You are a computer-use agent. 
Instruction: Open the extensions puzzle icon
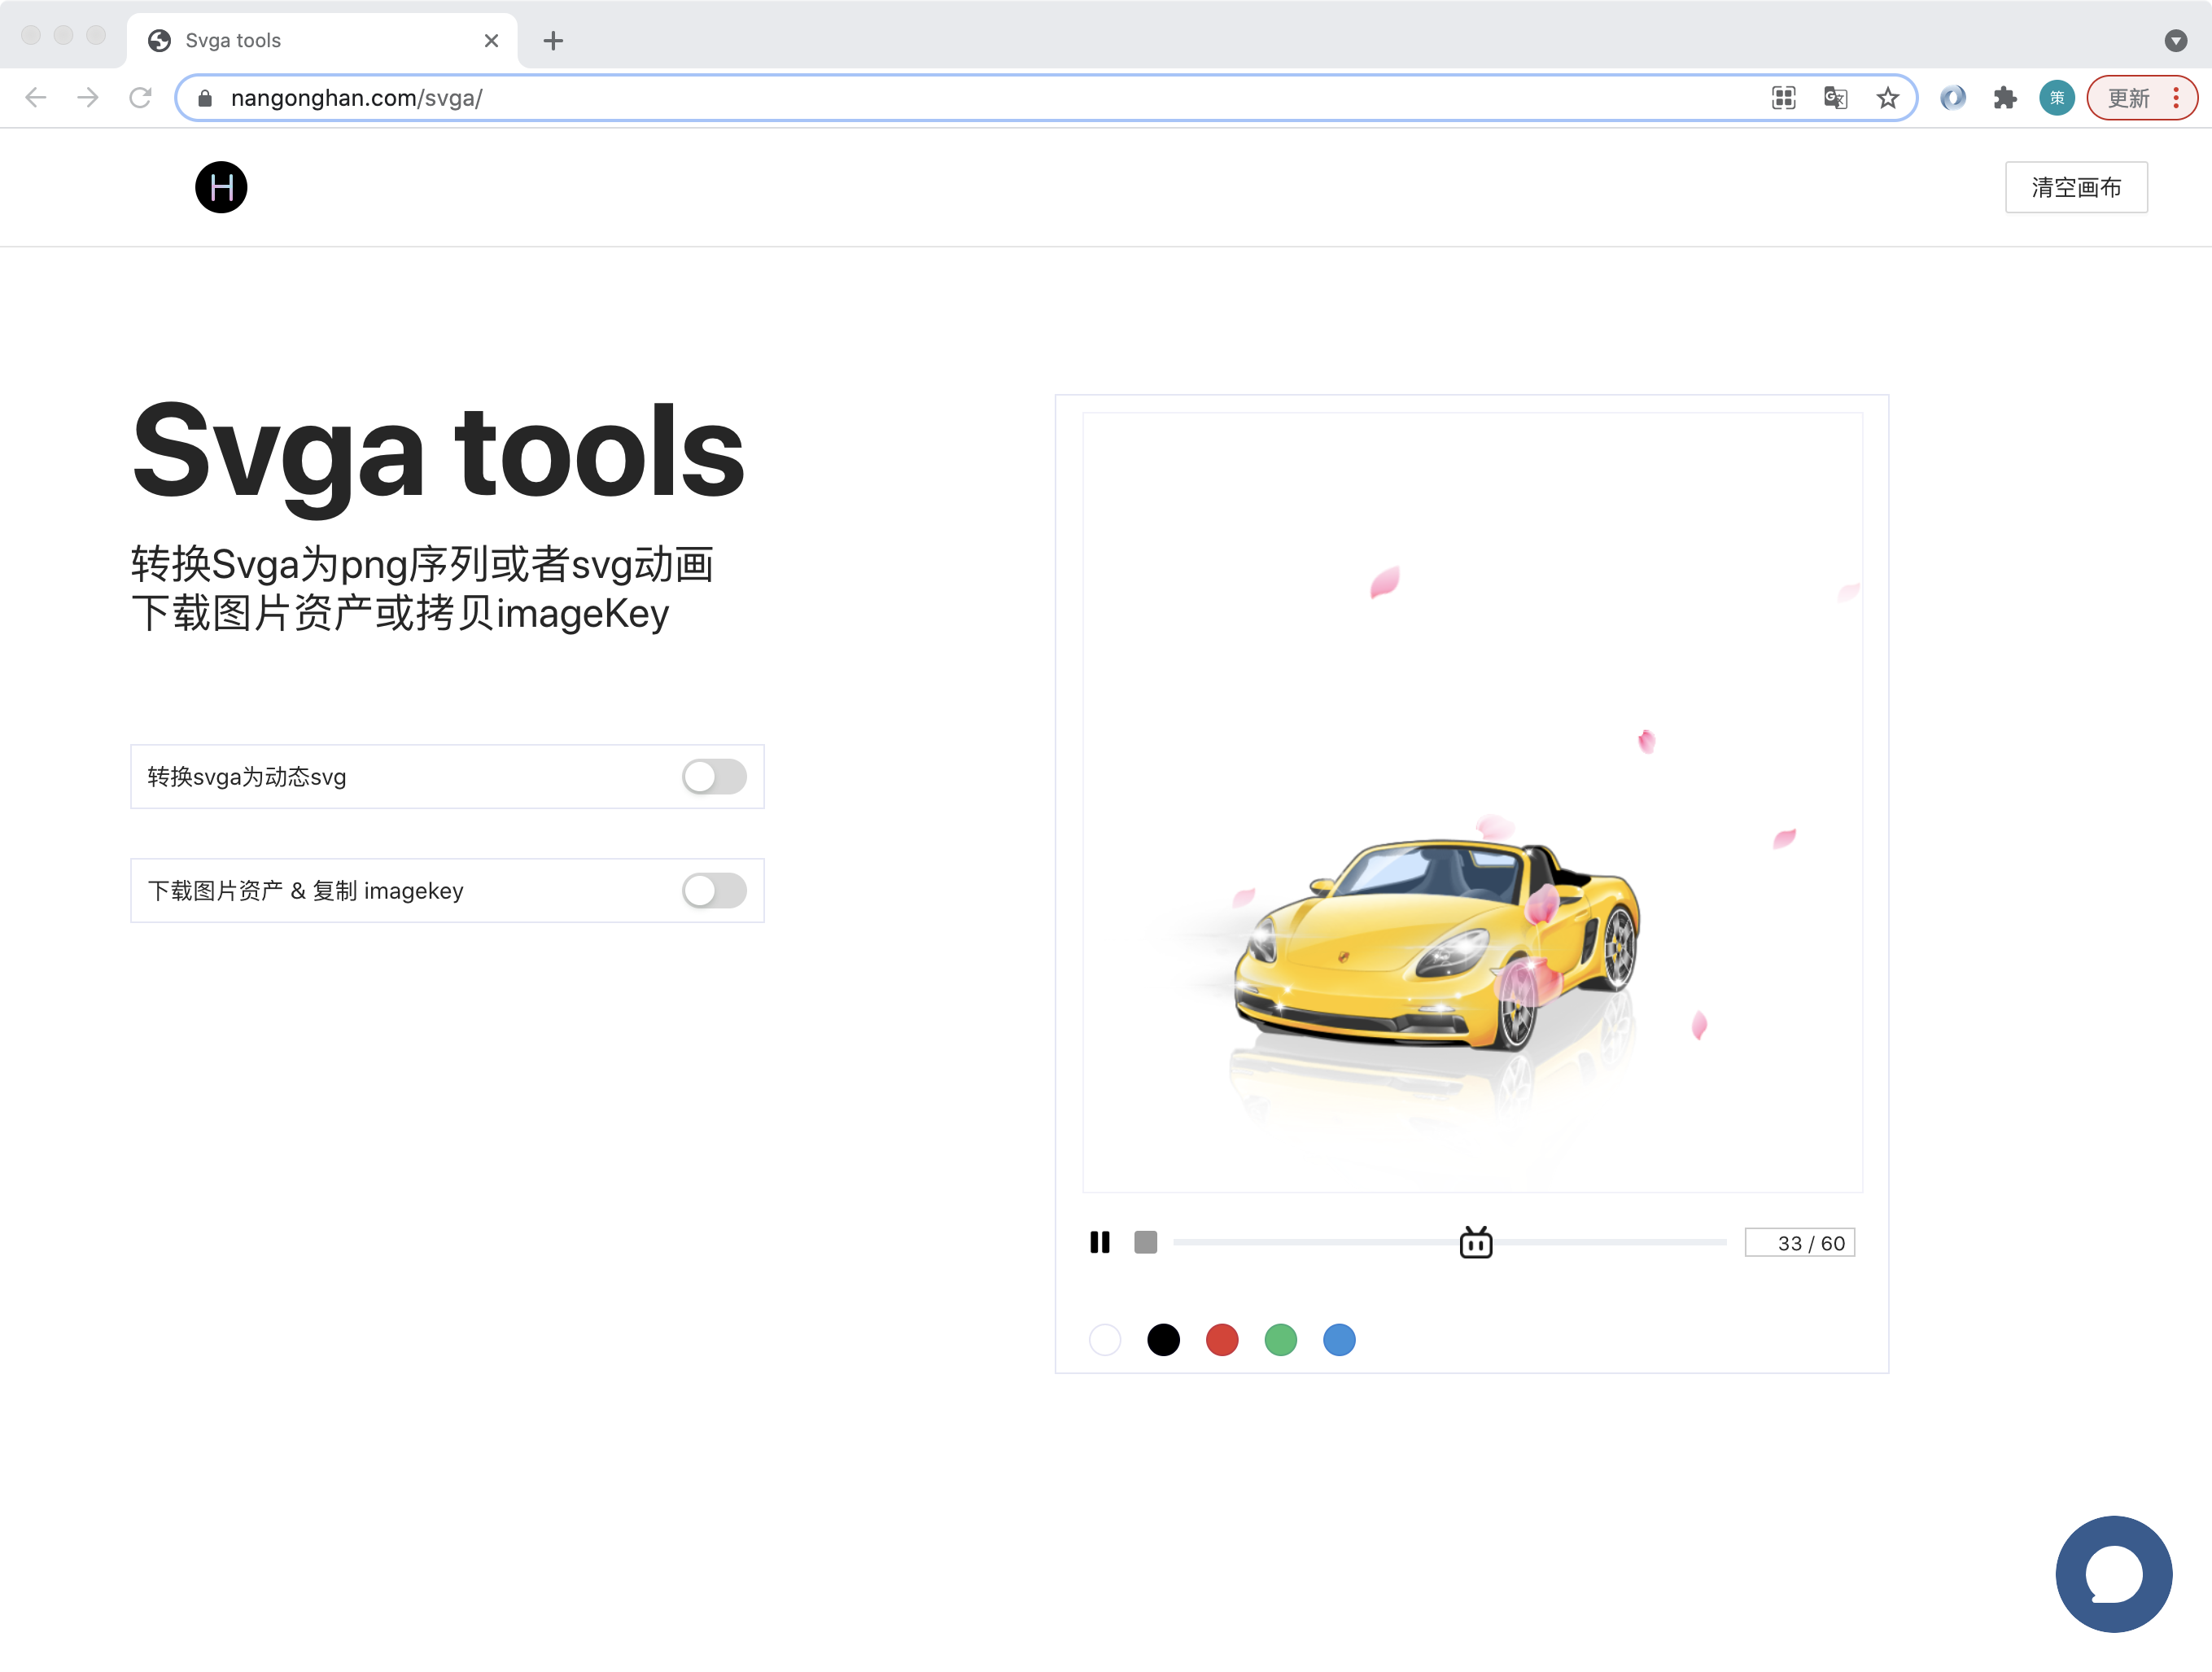click(x=2005, y=98)
